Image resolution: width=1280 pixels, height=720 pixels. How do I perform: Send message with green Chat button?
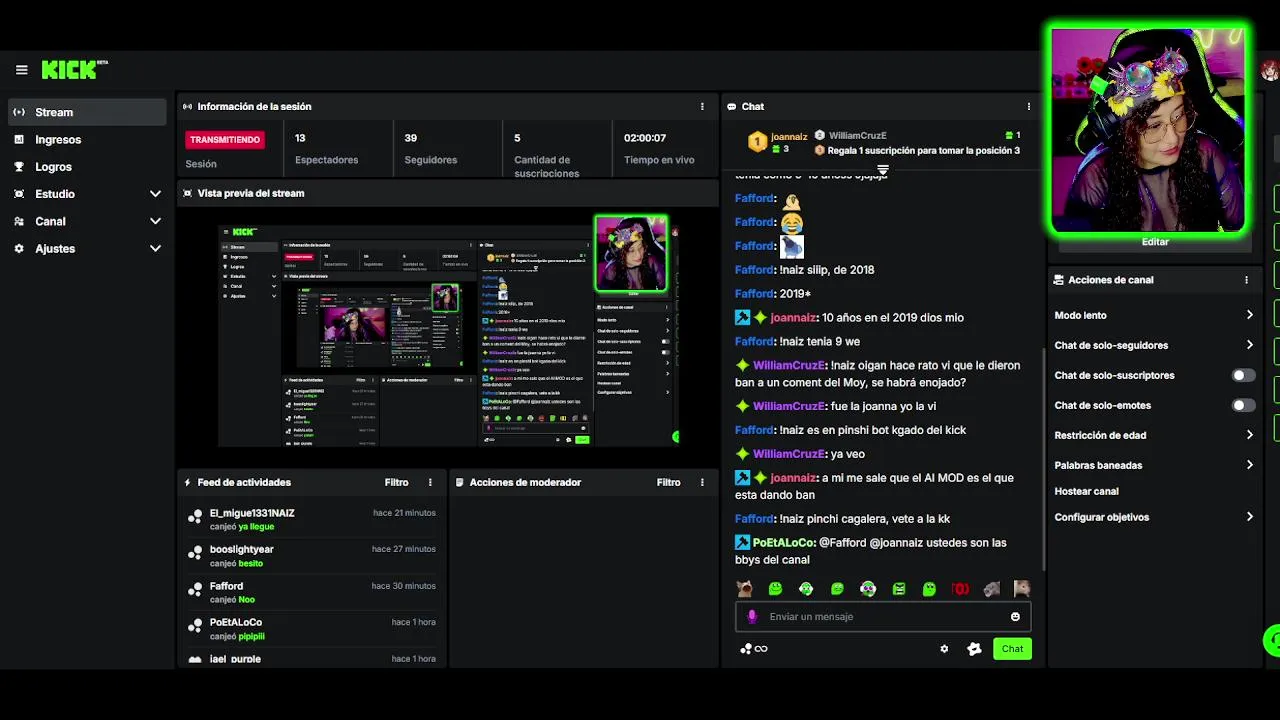tap(1012, 649)
